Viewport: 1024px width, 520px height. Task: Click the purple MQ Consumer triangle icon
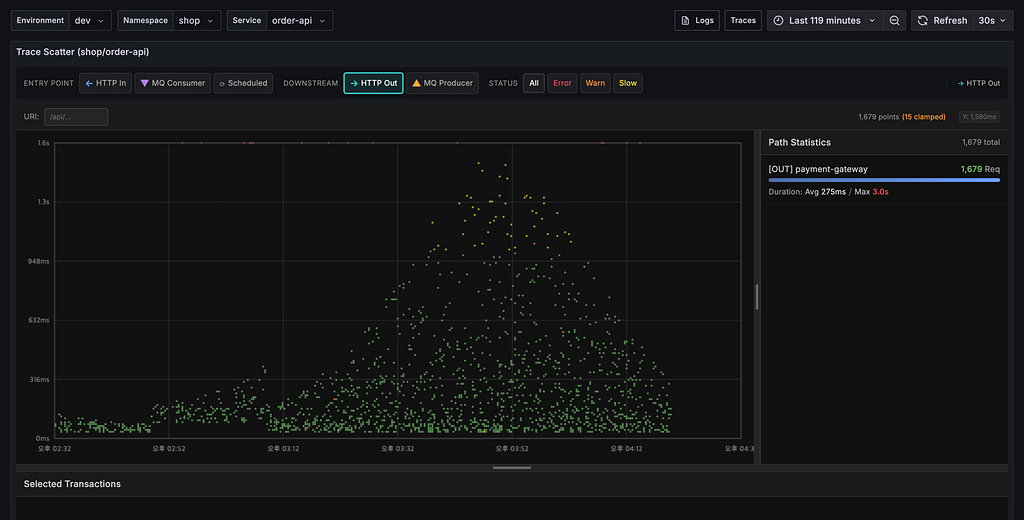pos(144,83)
